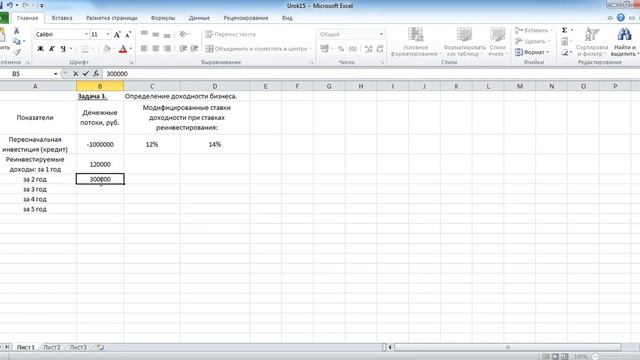Click the Clear eraser icon

pos(564,52)
